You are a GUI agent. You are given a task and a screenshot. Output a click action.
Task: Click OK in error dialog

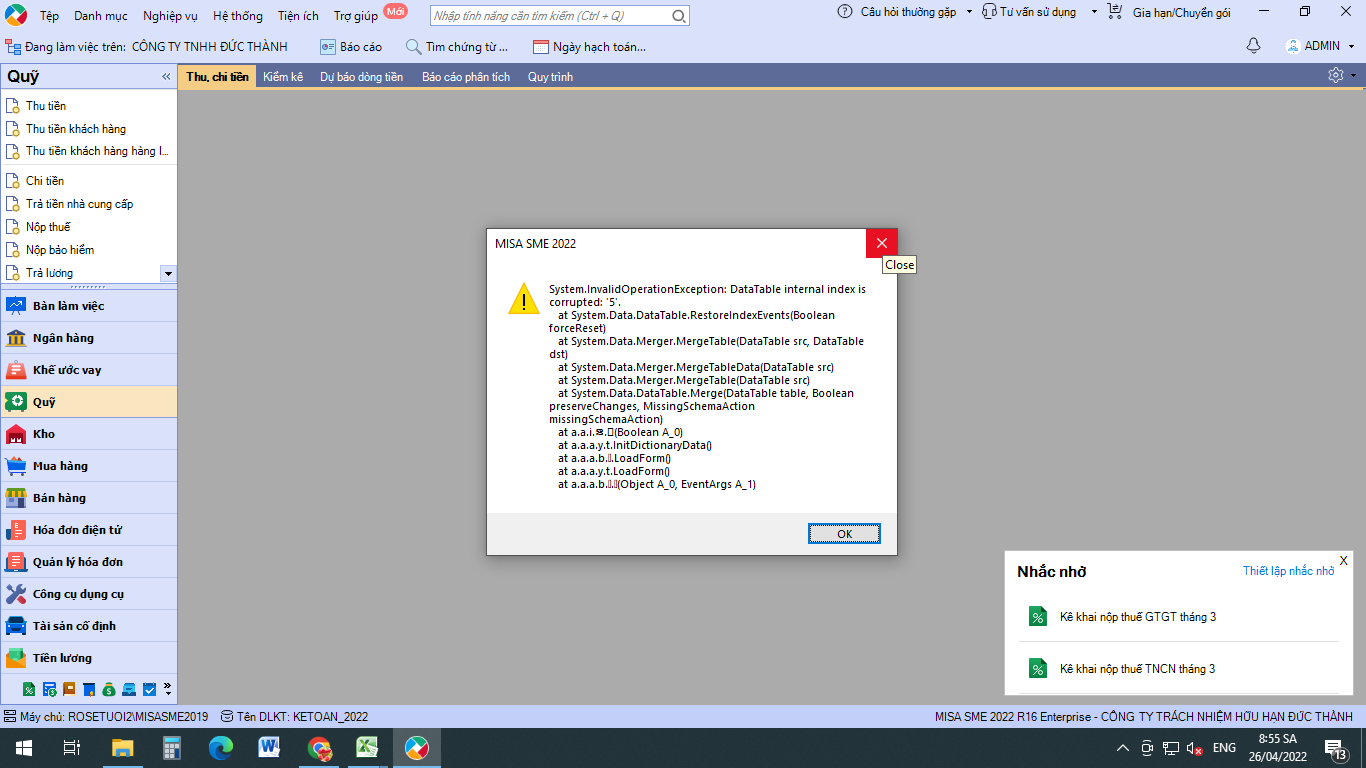coord(844,533)
